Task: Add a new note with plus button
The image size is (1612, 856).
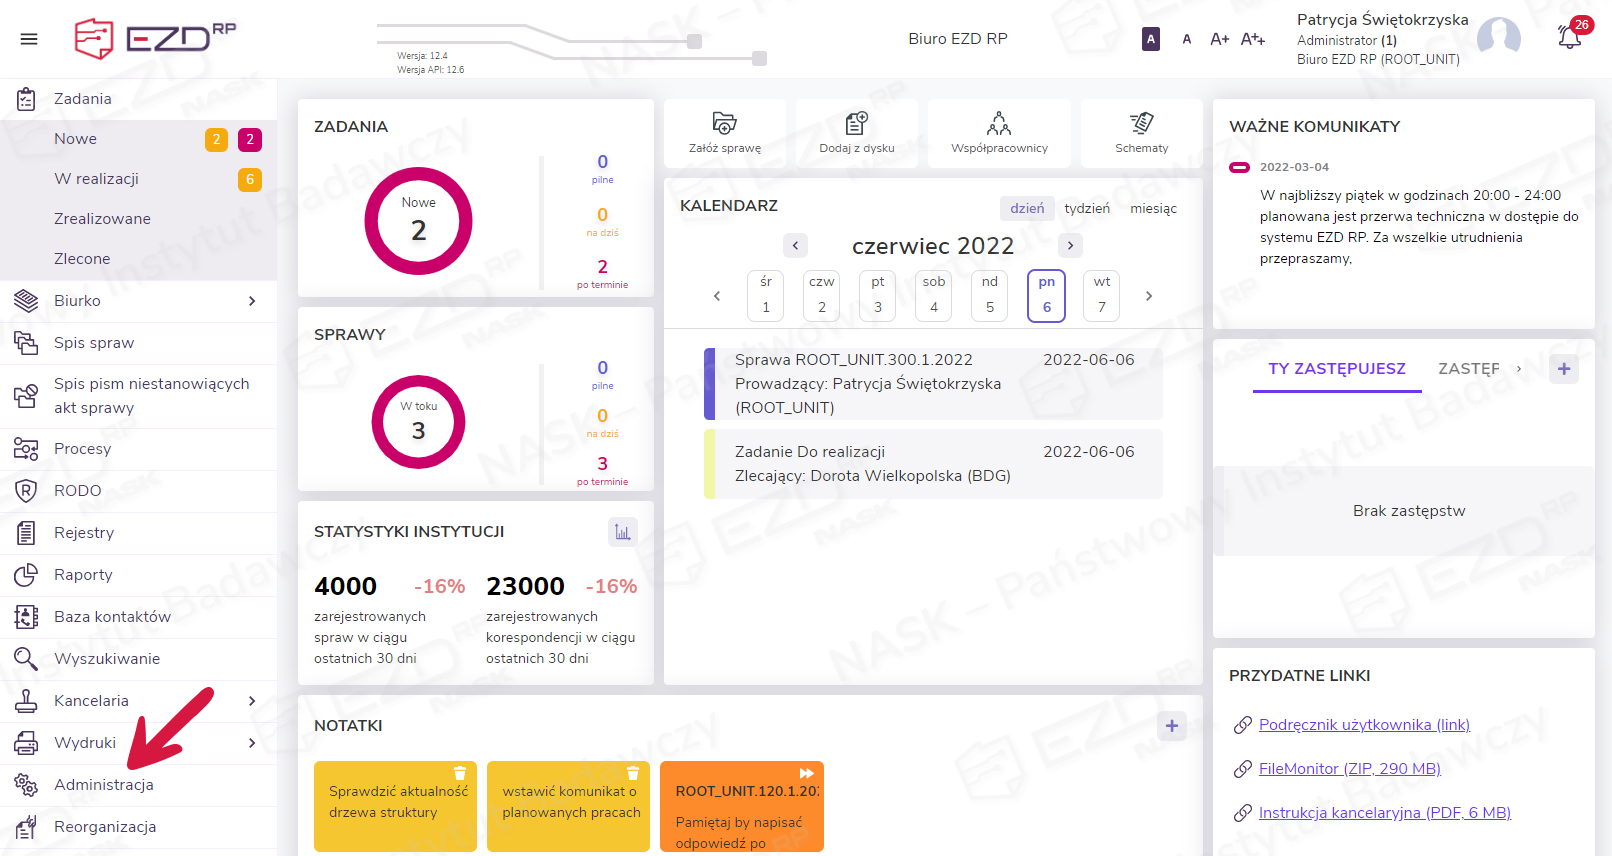Action: [1171, 726]
